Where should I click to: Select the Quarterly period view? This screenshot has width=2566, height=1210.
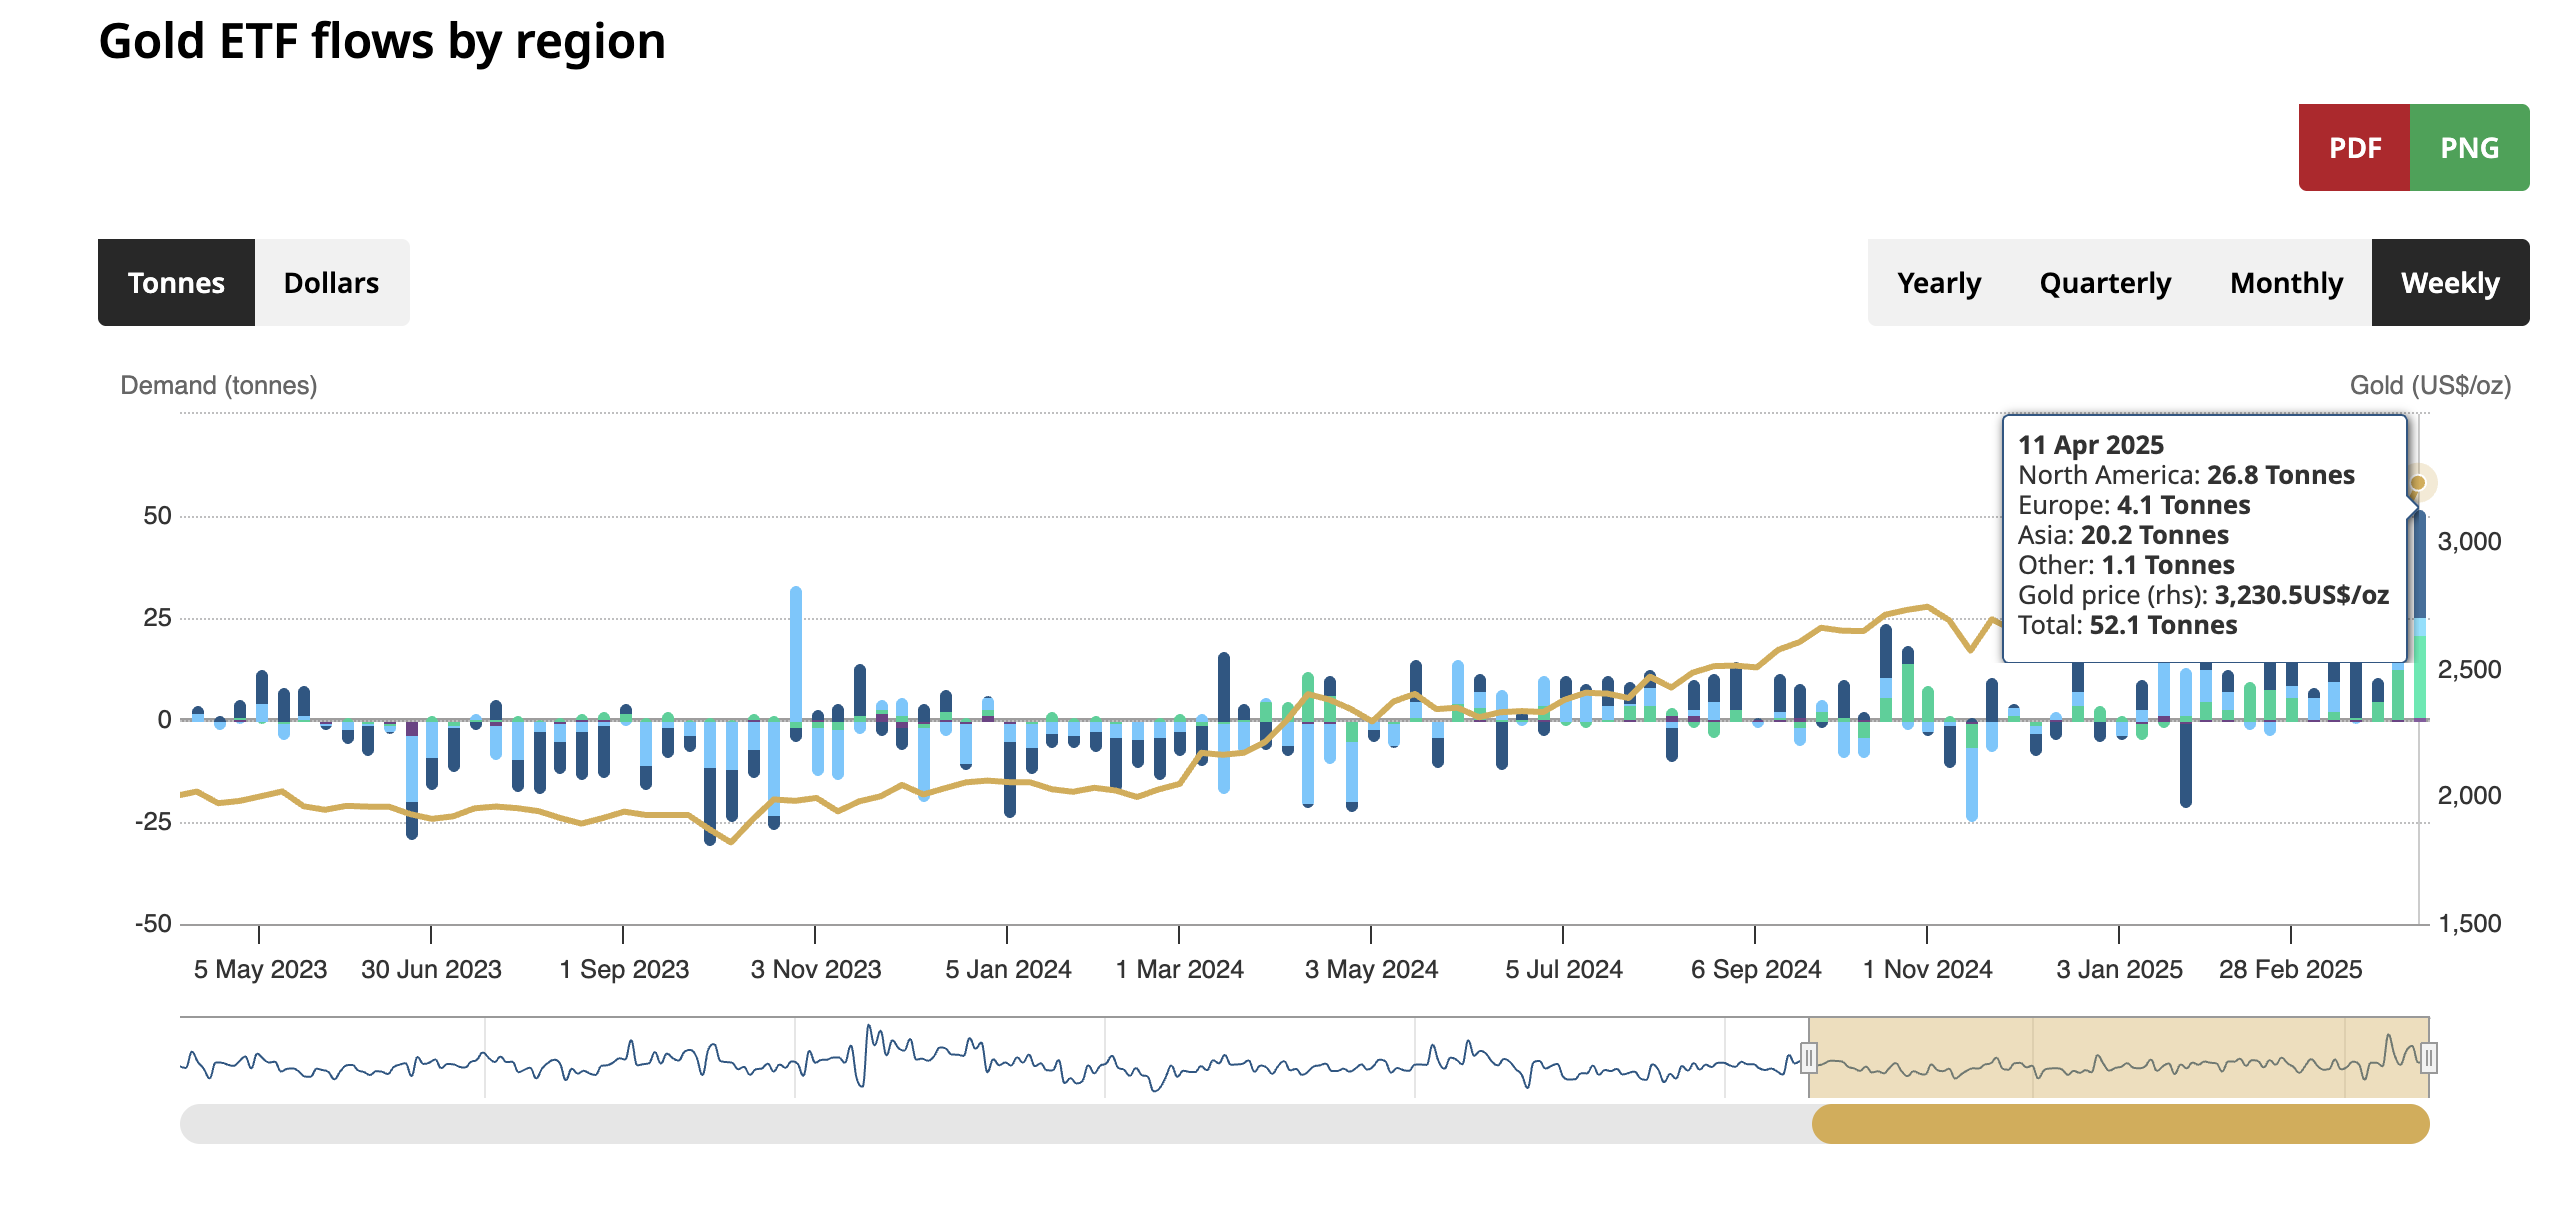[2104, 283]
